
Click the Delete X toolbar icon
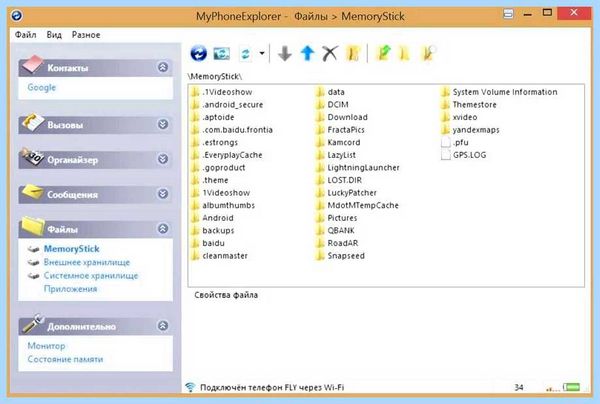(330, 54)
